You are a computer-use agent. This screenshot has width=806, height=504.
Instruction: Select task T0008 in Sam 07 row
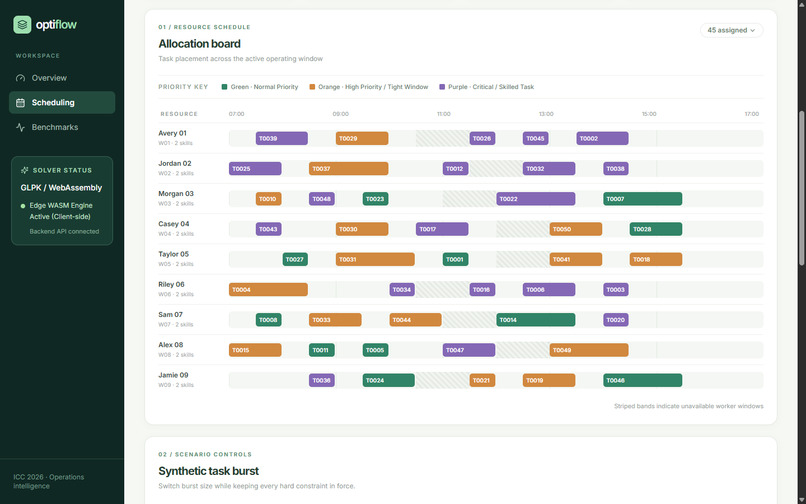(x=268, y=320)
